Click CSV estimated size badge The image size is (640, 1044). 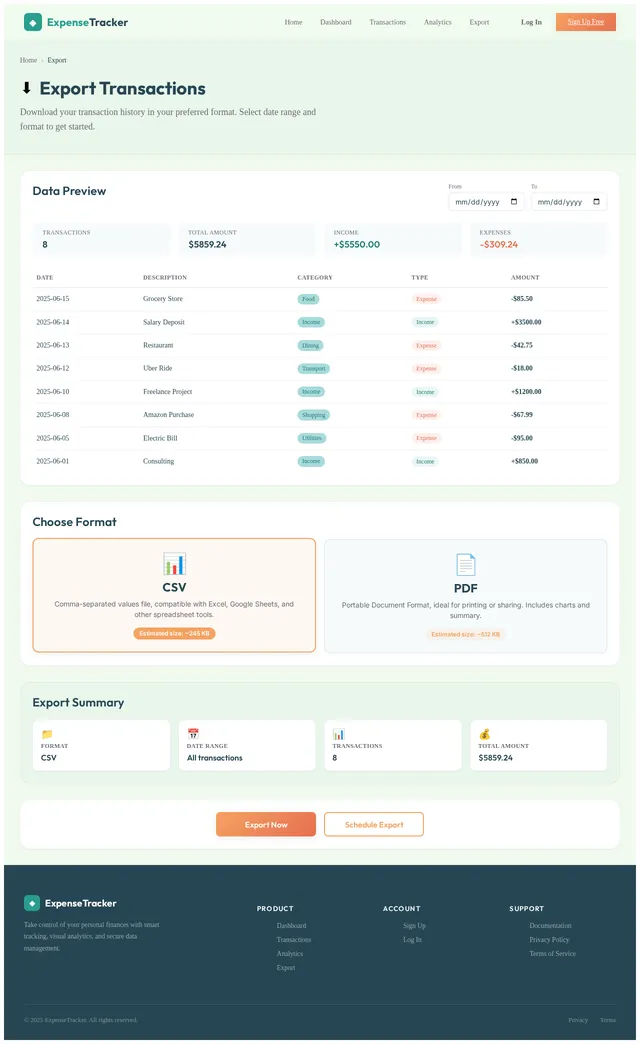[174, 633]
